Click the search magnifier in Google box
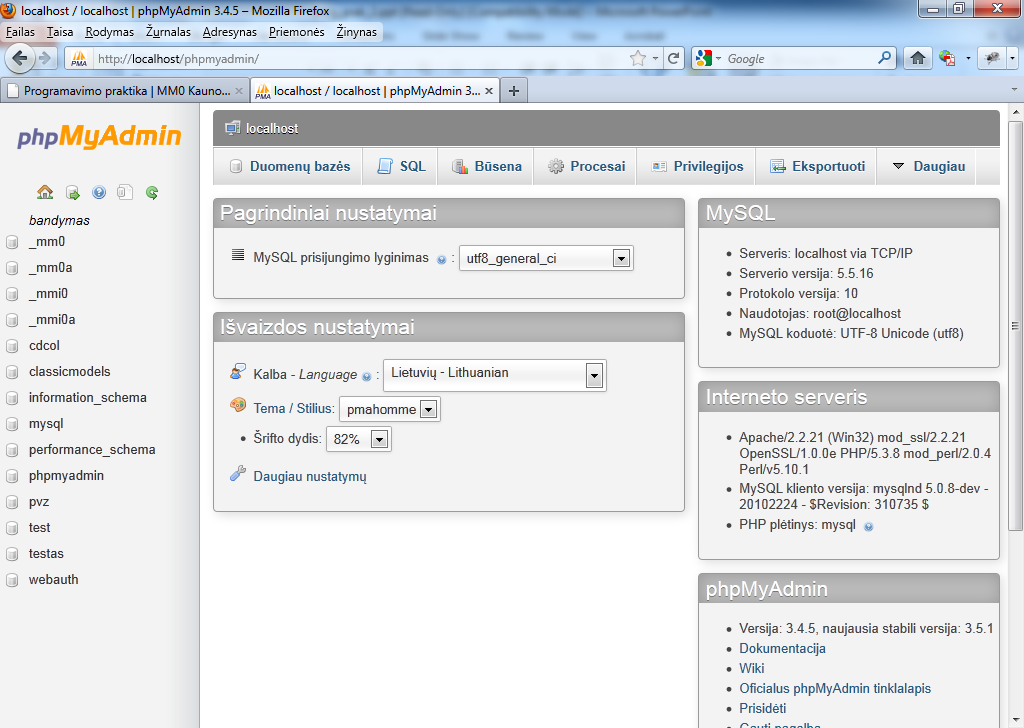This screenshot has width=1024, height=728. 884,58
